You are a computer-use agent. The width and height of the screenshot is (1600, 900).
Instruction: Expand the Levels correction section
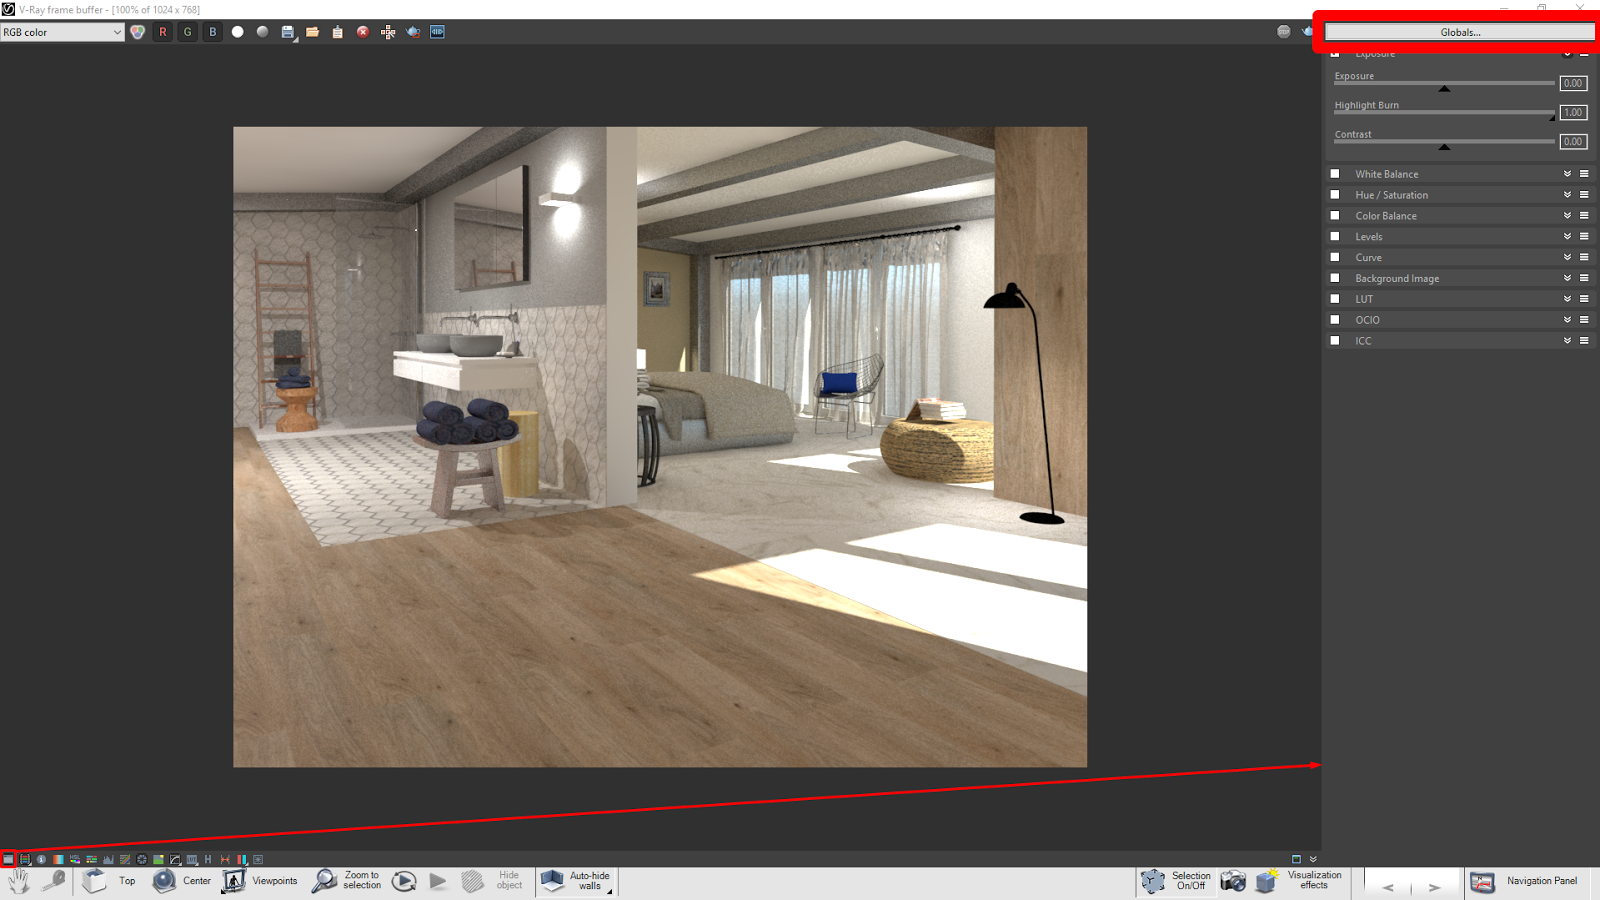click(x=1568, y=236)
